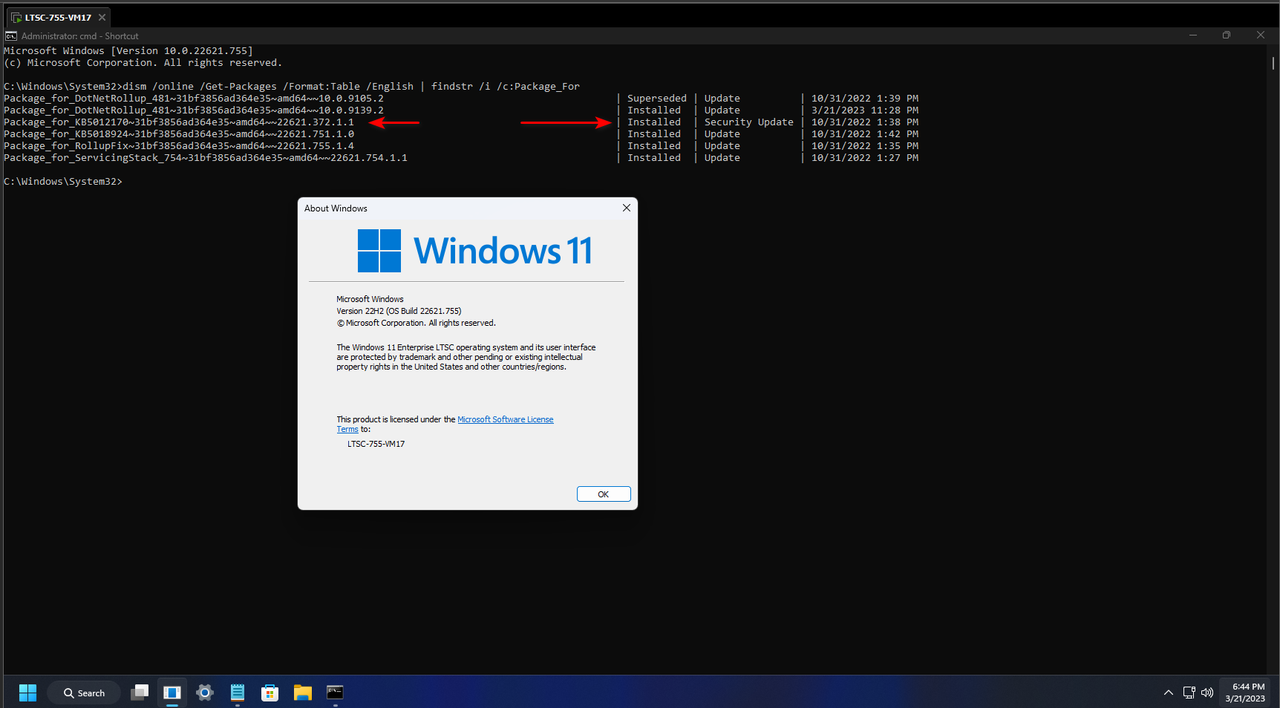Click the 'Microsoft Windows' line in dialog
Viewport: 1280px width, 708px height.
point(370,299)
